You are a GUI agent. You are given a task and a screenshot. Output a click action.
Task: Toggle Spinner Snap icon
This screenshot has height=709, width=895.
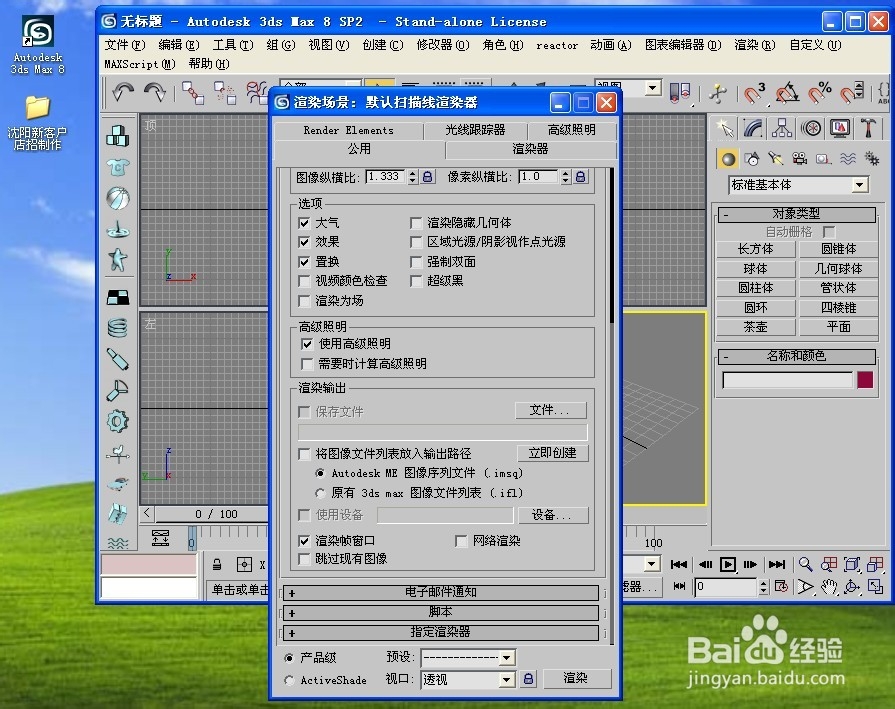click(x=852, y=92)
